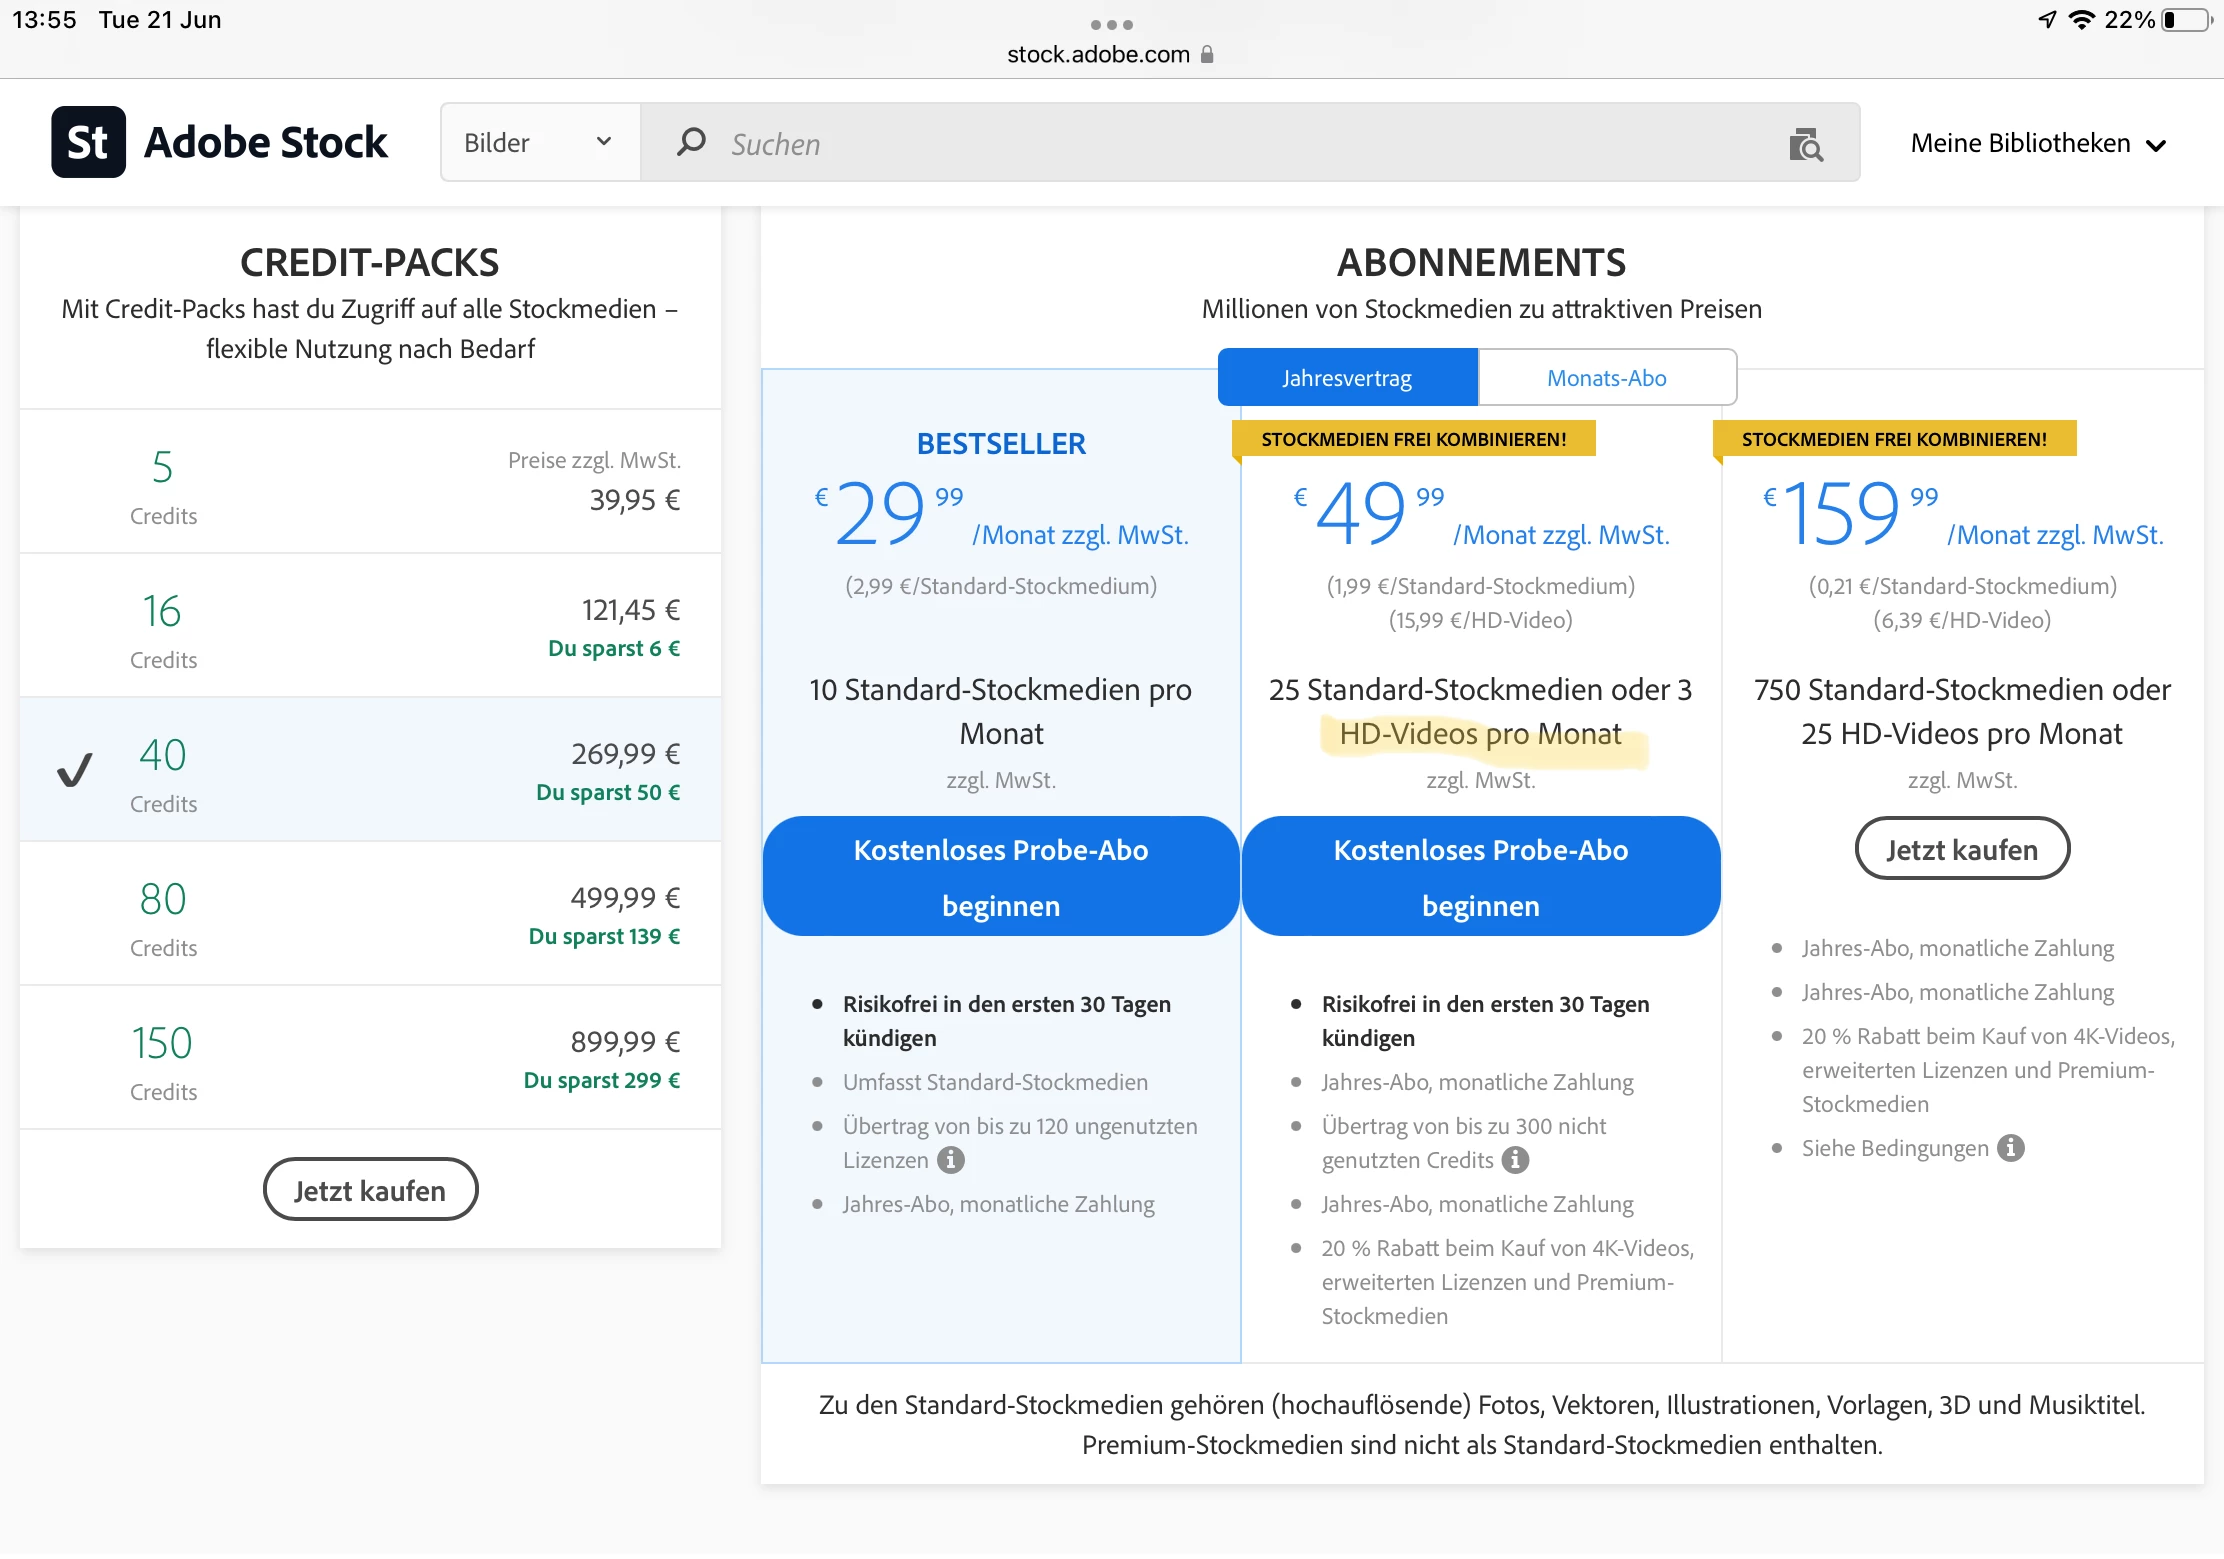Image resolution: width=2224 pixels, height=1559 pixels.
Task: Click info icon next to Siehe Bedingungen
Action: point(2011,1148)
